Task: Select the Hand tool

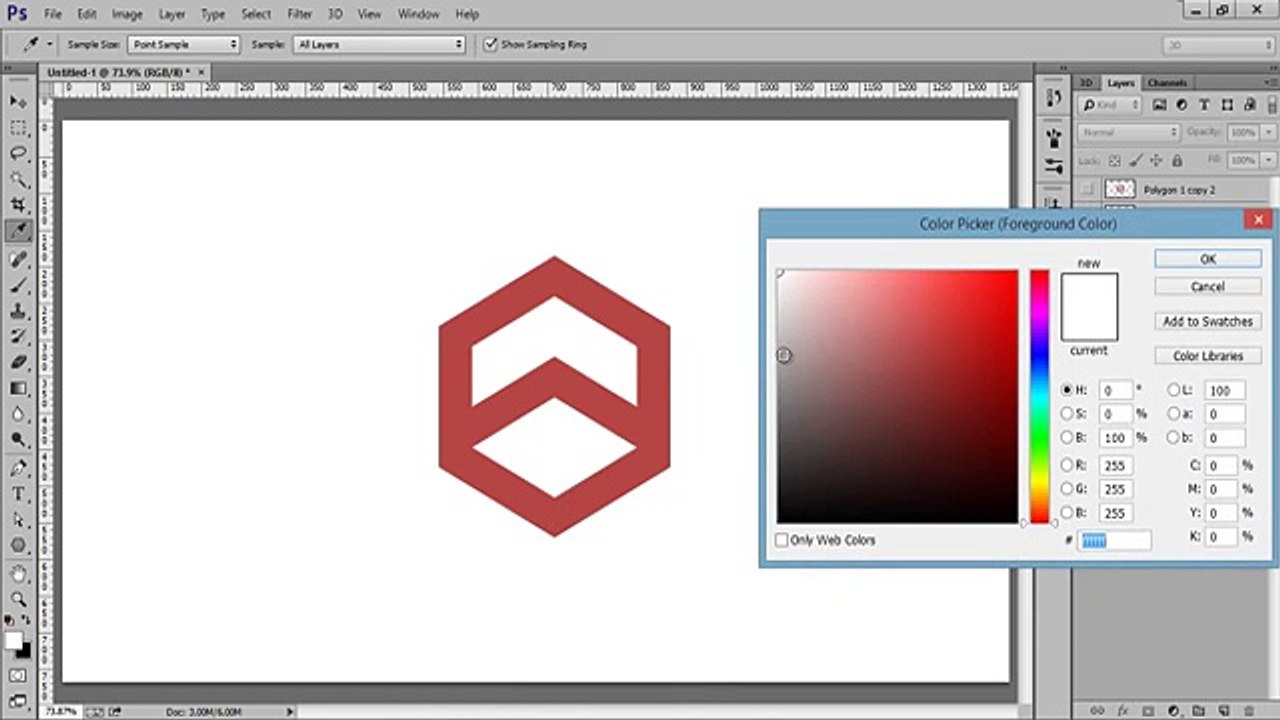Action: (18, 574)
